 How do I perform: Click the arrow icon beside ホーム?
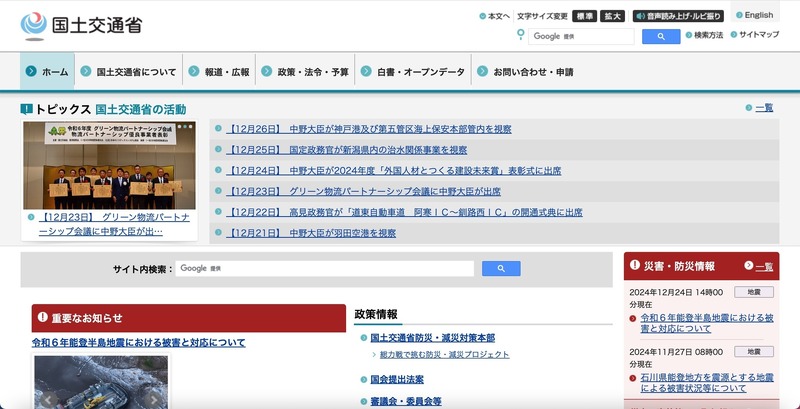32,72
